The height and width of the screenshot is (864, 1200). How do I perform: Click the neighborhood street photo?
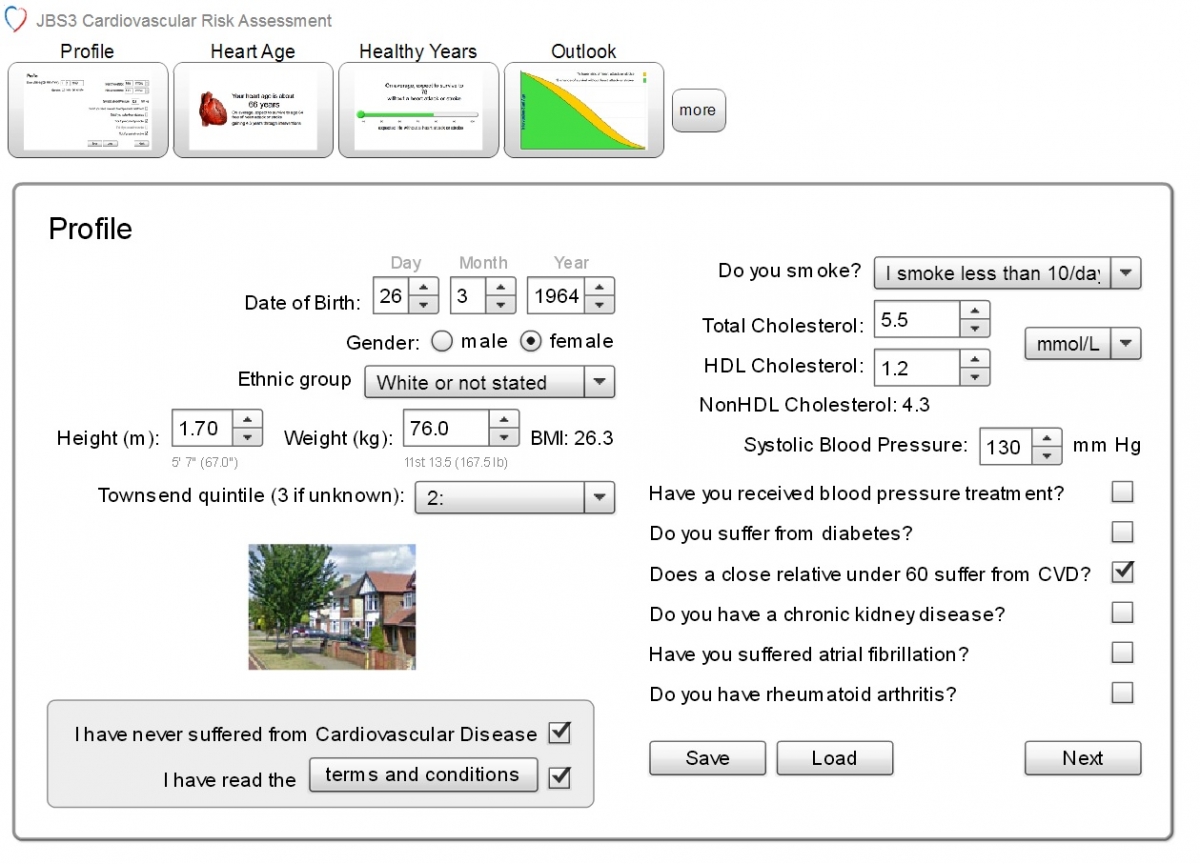tap(331, 604)
